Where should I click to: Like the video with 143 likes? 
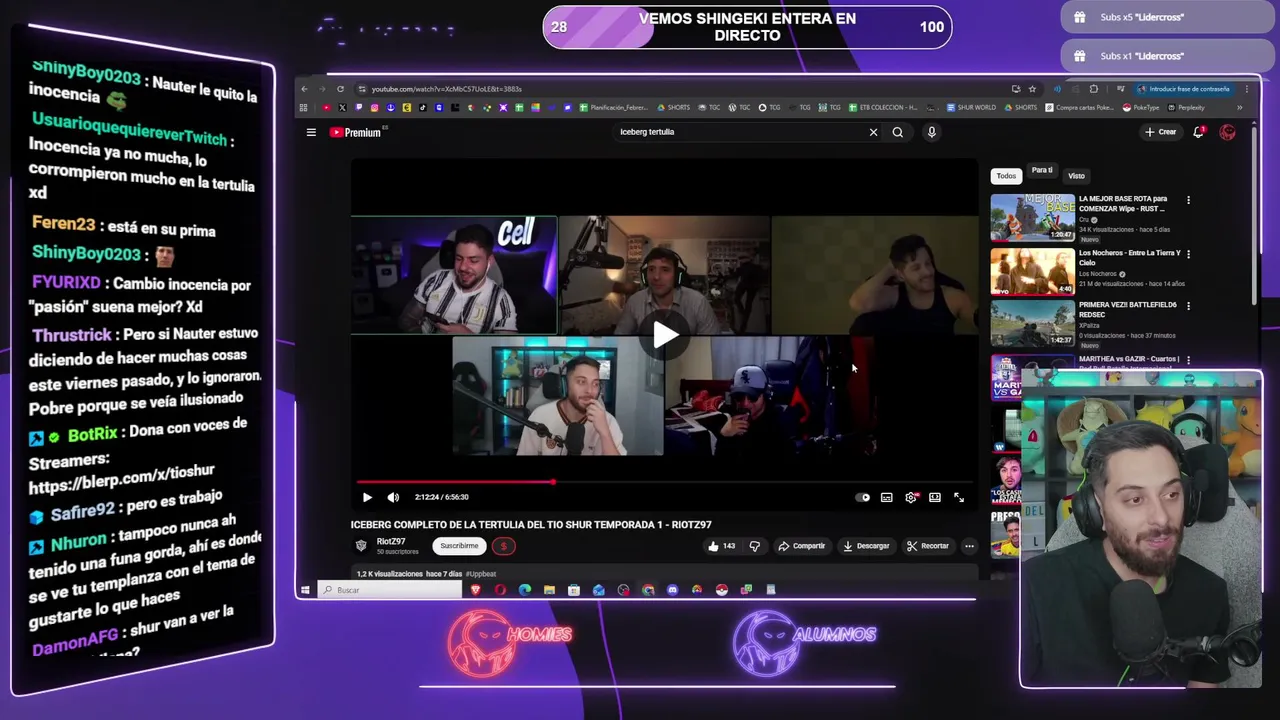point(721,546)
